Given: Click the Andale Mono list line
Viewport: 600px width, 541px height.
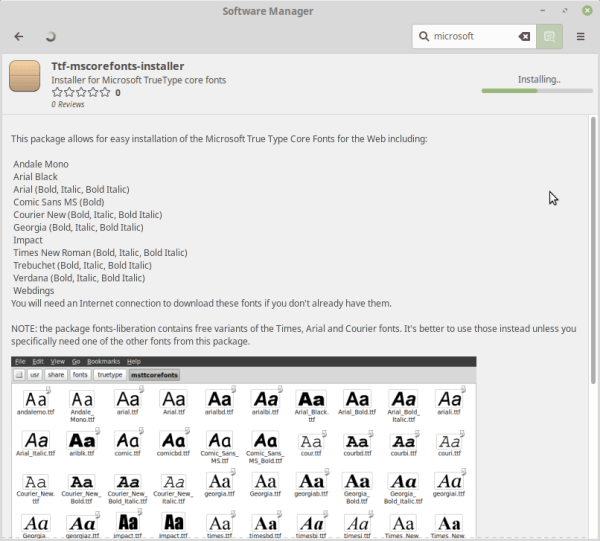Looking at the screenshot, I should pyautogui.click(x=41, y=164).
